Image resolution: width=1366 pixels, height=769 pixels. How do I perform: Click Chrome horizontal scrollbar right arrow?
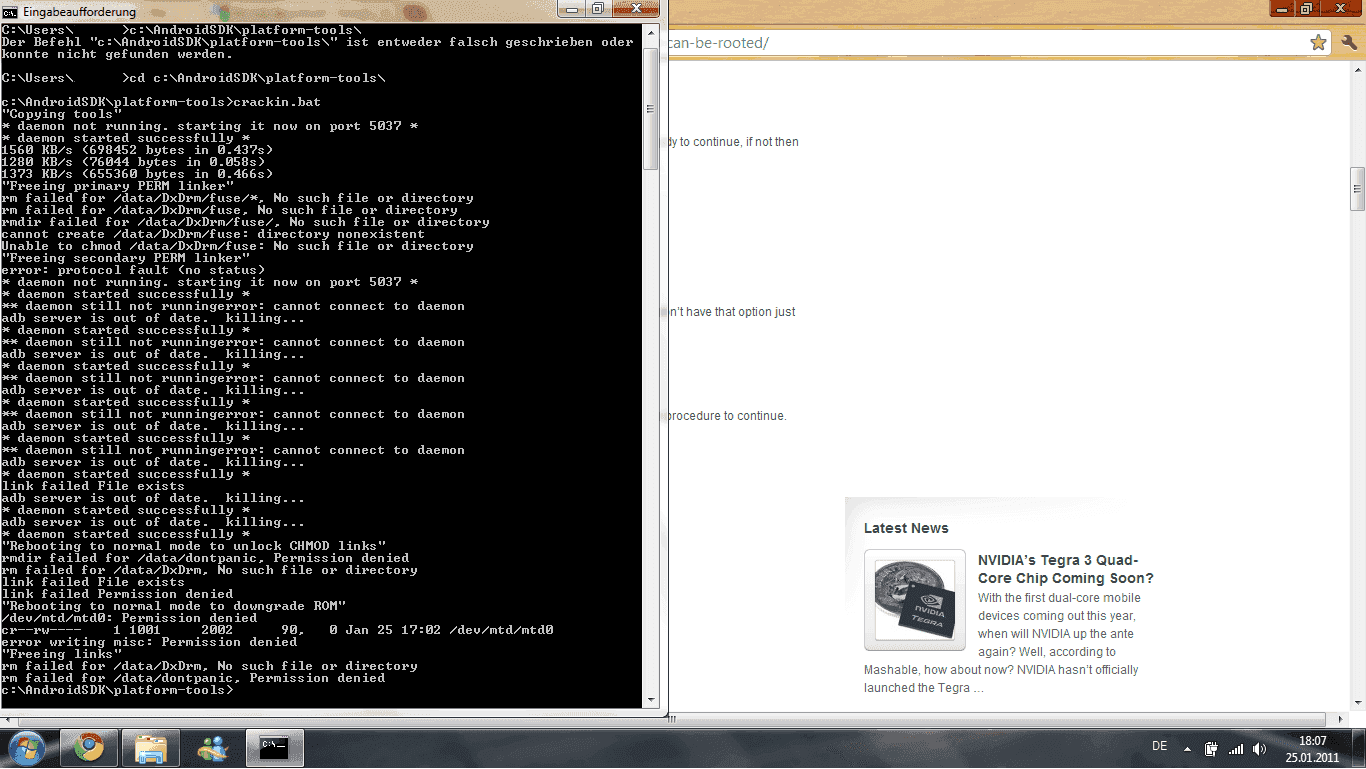pyautogui.click(x=1340, y=719)
